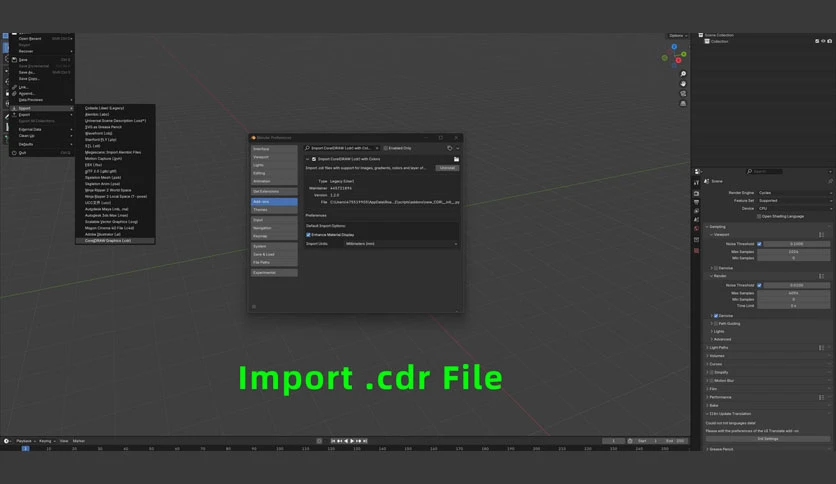Viewport: 836px width, 484px height.
Task: Click the search magnifier in add-on filter
Action: pyautogui.click(x=307, y=148)
